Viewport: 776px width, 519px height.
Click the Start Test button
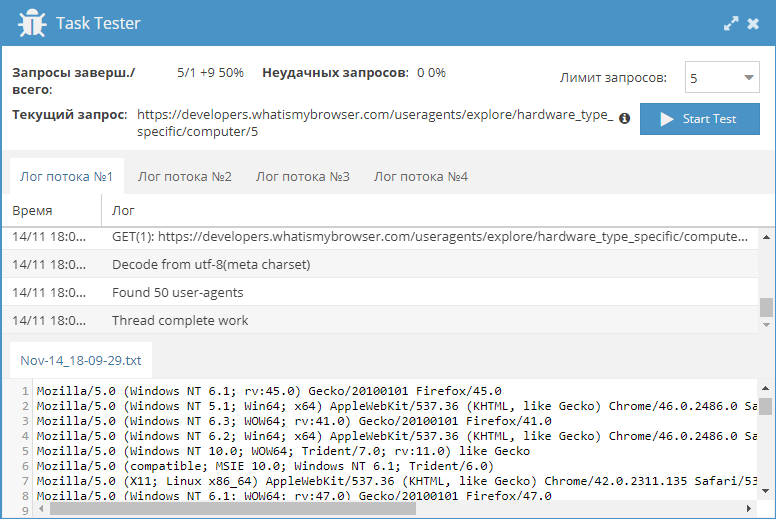(x=699, y=119)
